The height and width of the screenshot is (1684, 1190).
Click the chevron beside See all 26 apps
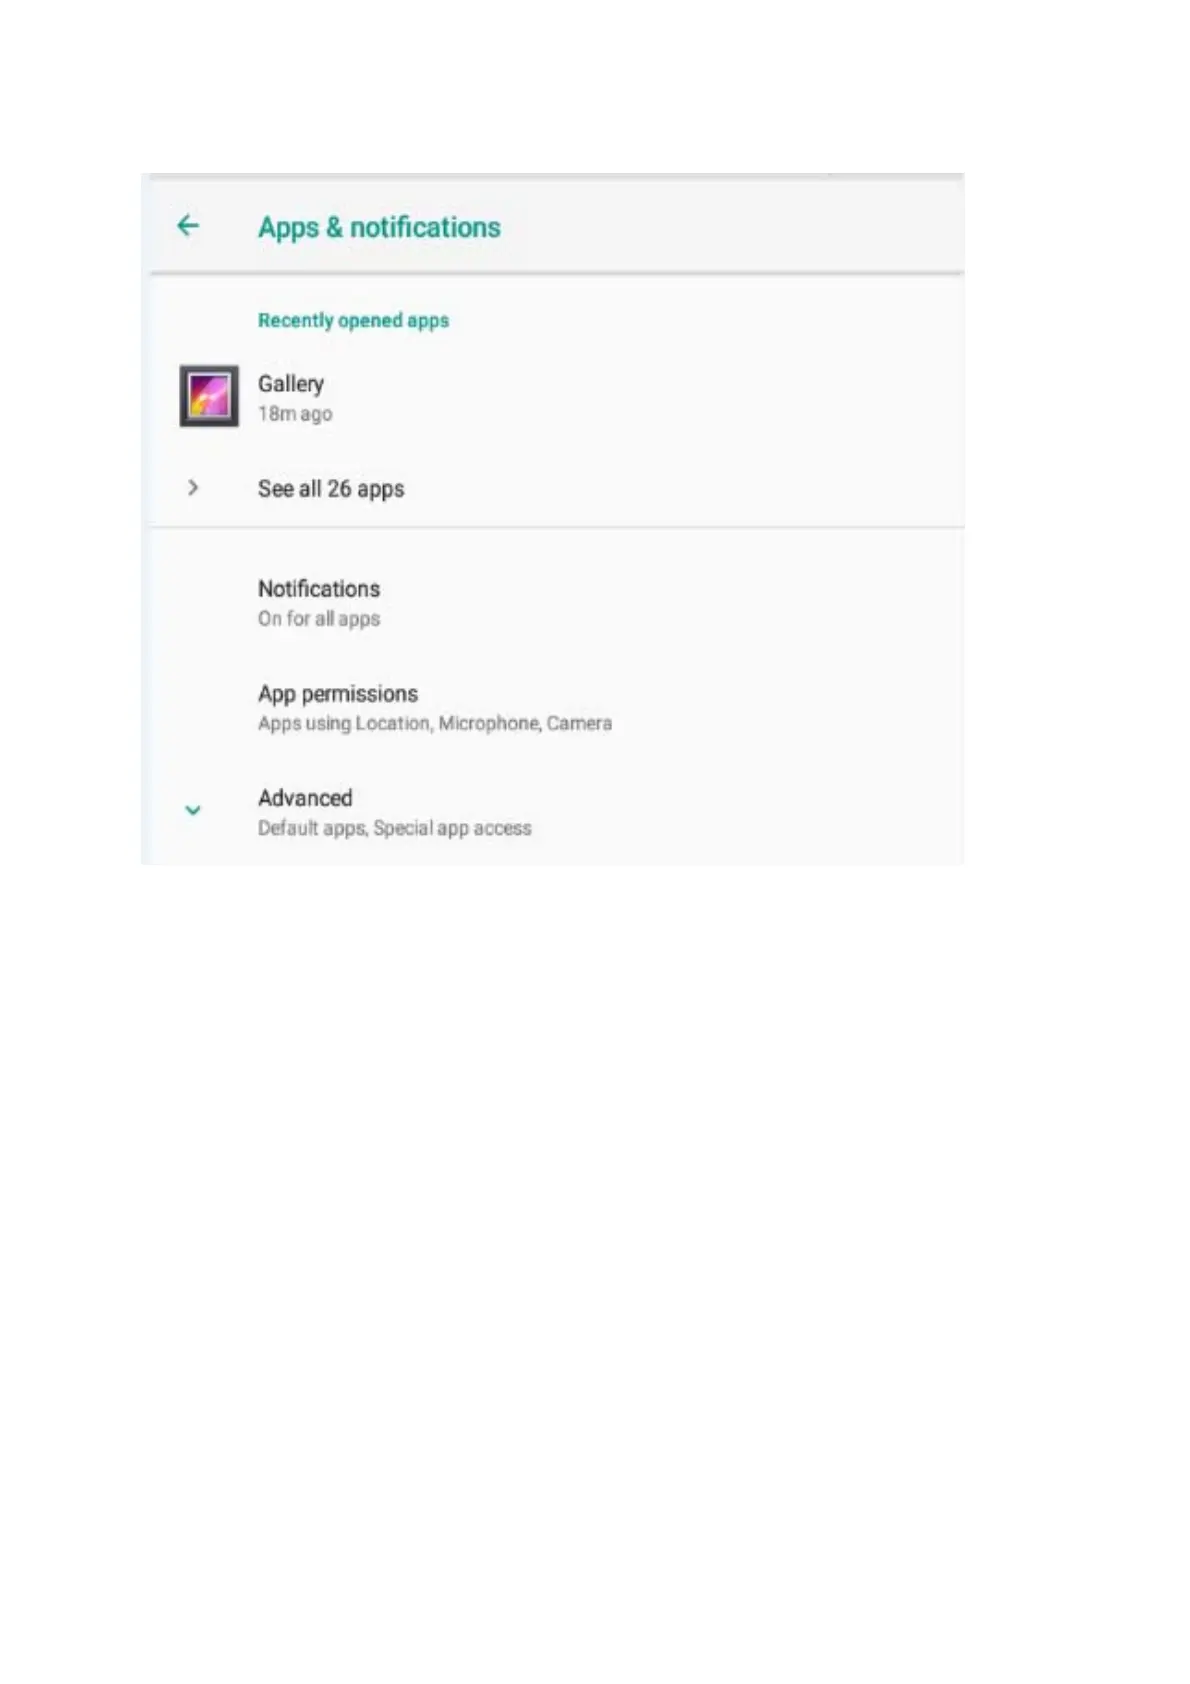tap(193, 488)
